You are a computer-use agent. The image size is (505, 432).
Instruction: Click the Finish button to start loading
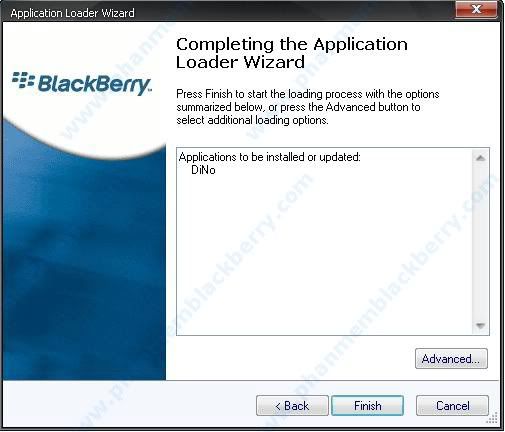[x=367, y=405]
